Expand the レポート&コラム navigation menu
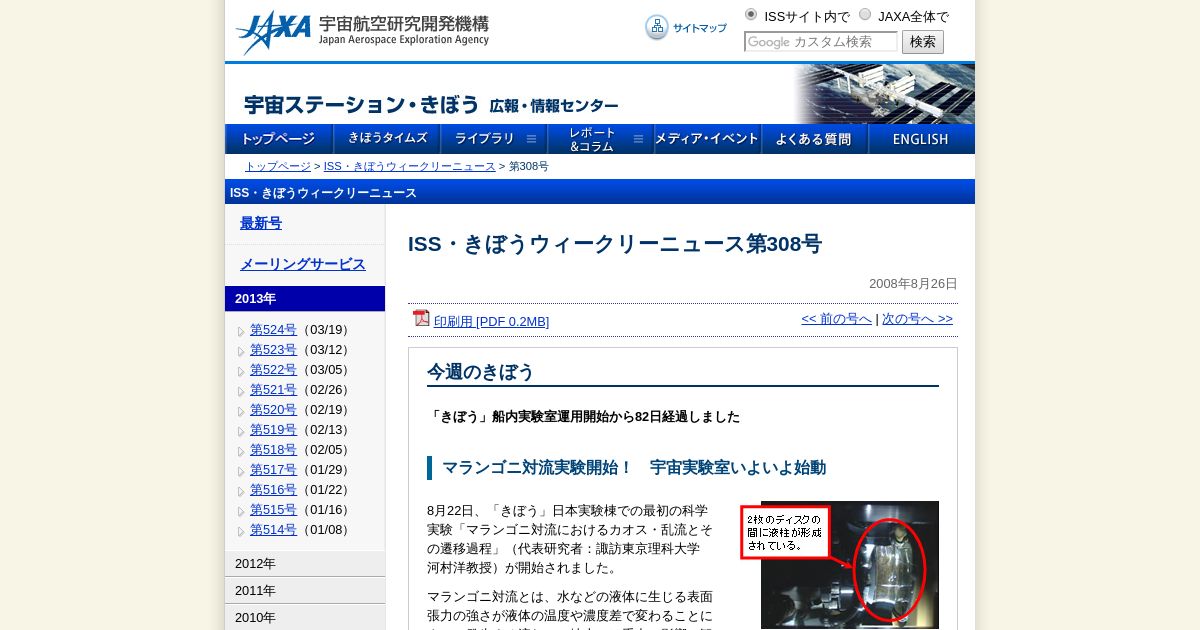 point(601,139)
